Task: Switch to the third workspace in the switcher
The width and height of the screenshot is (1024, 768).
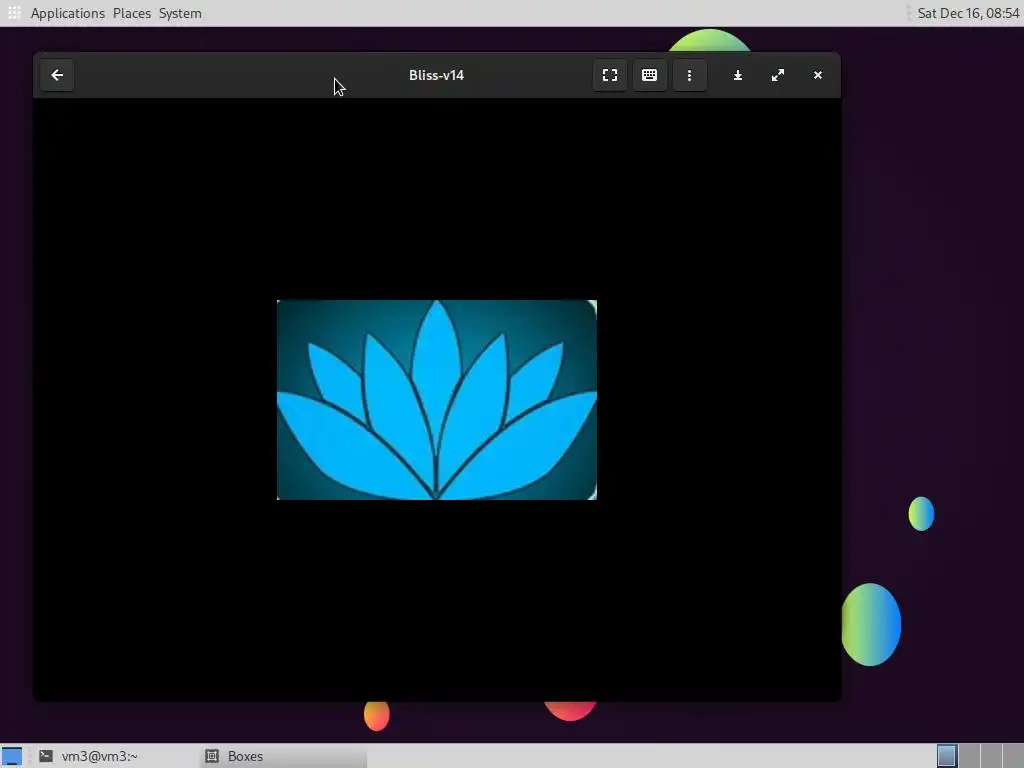Action: coord(991,756)
